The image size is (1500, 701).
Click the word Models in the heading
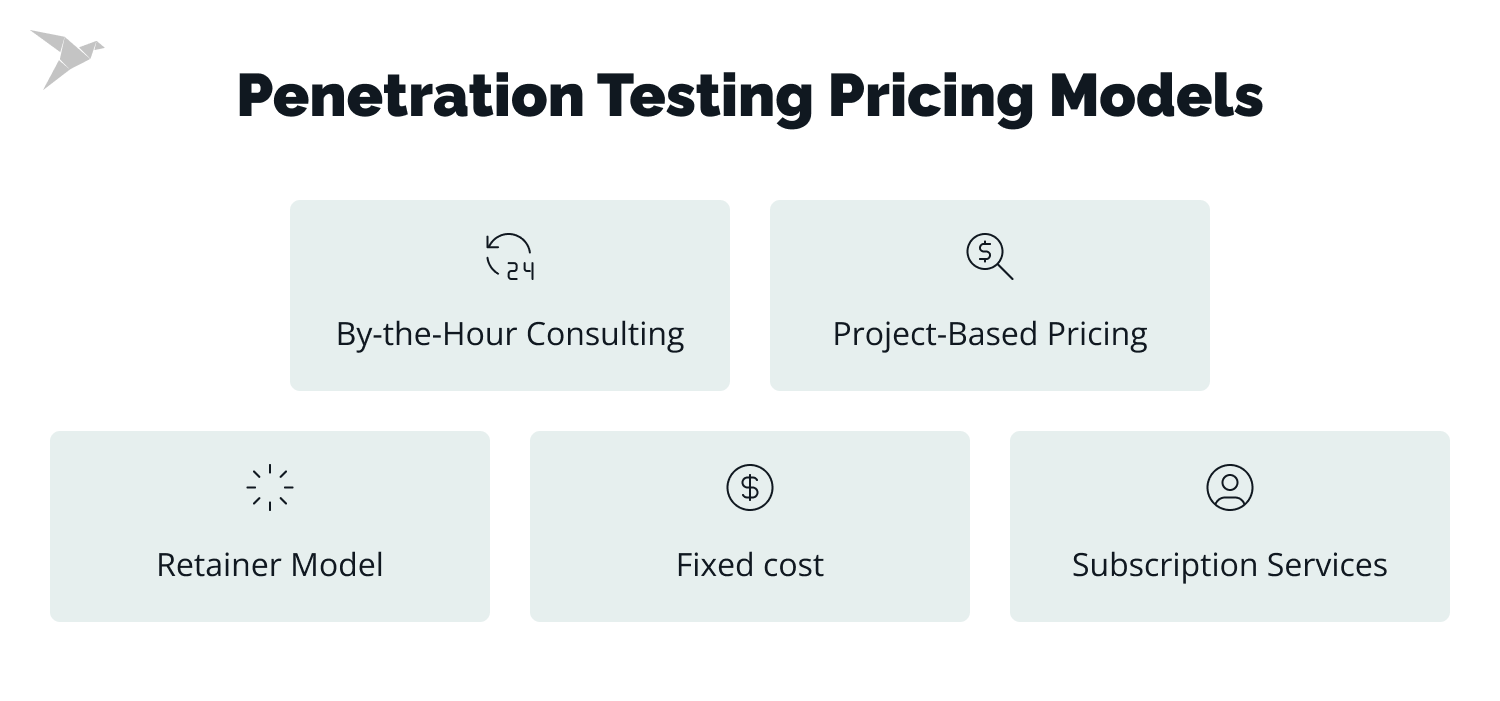(x=1157, y=97)
